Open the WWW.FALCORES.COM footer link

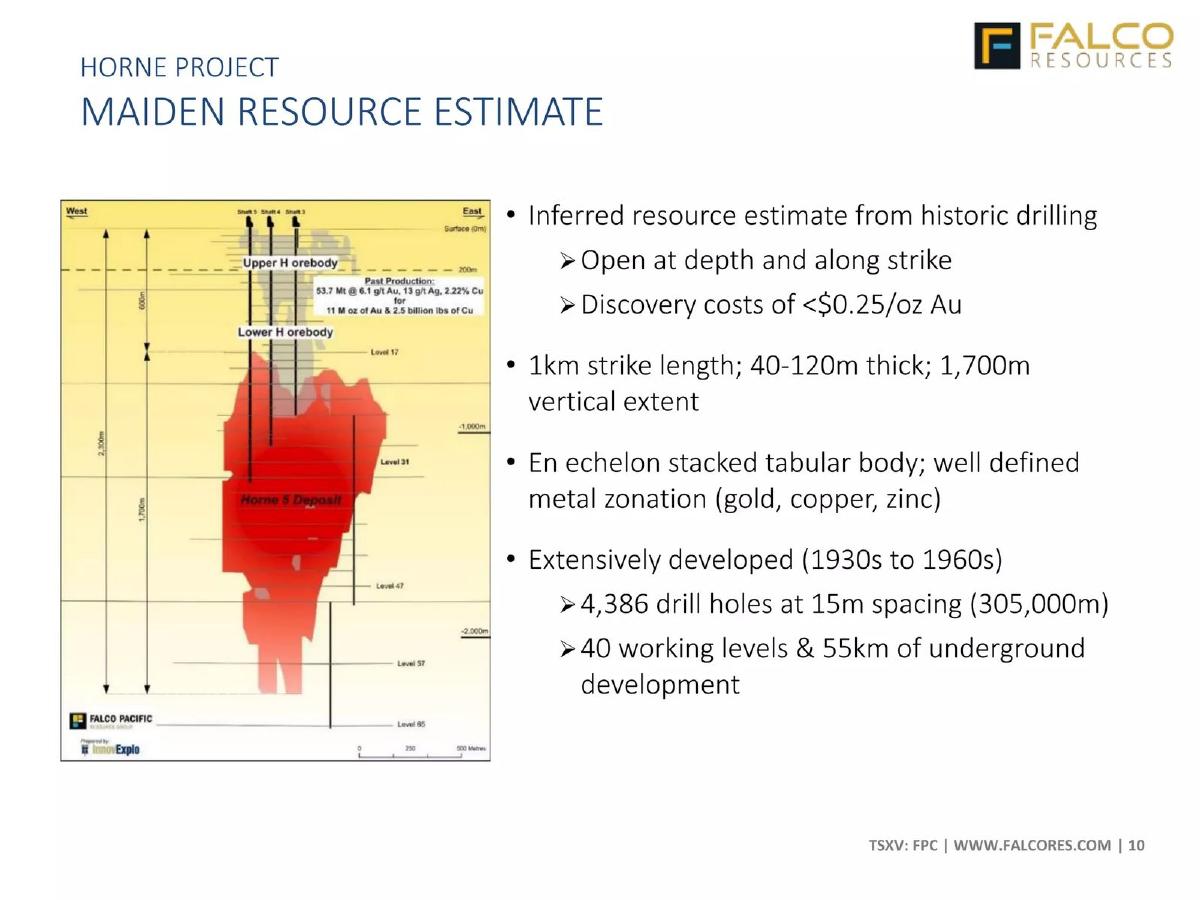tap(1032, 846)
